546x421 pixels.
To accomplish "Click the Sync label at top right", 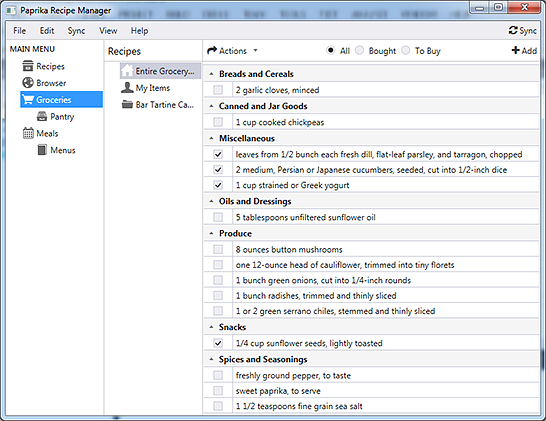I will 528,31.
